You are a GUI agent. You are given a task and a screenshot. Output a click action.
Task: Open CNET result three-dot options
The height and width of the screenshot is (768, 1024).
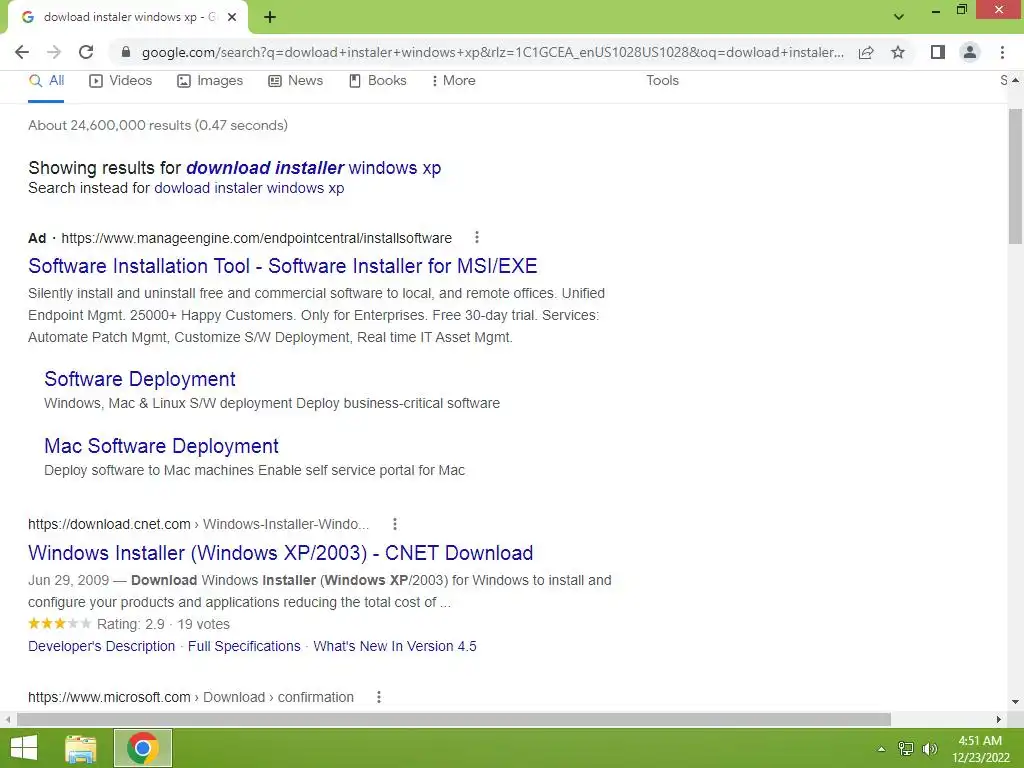coord(394,524)
